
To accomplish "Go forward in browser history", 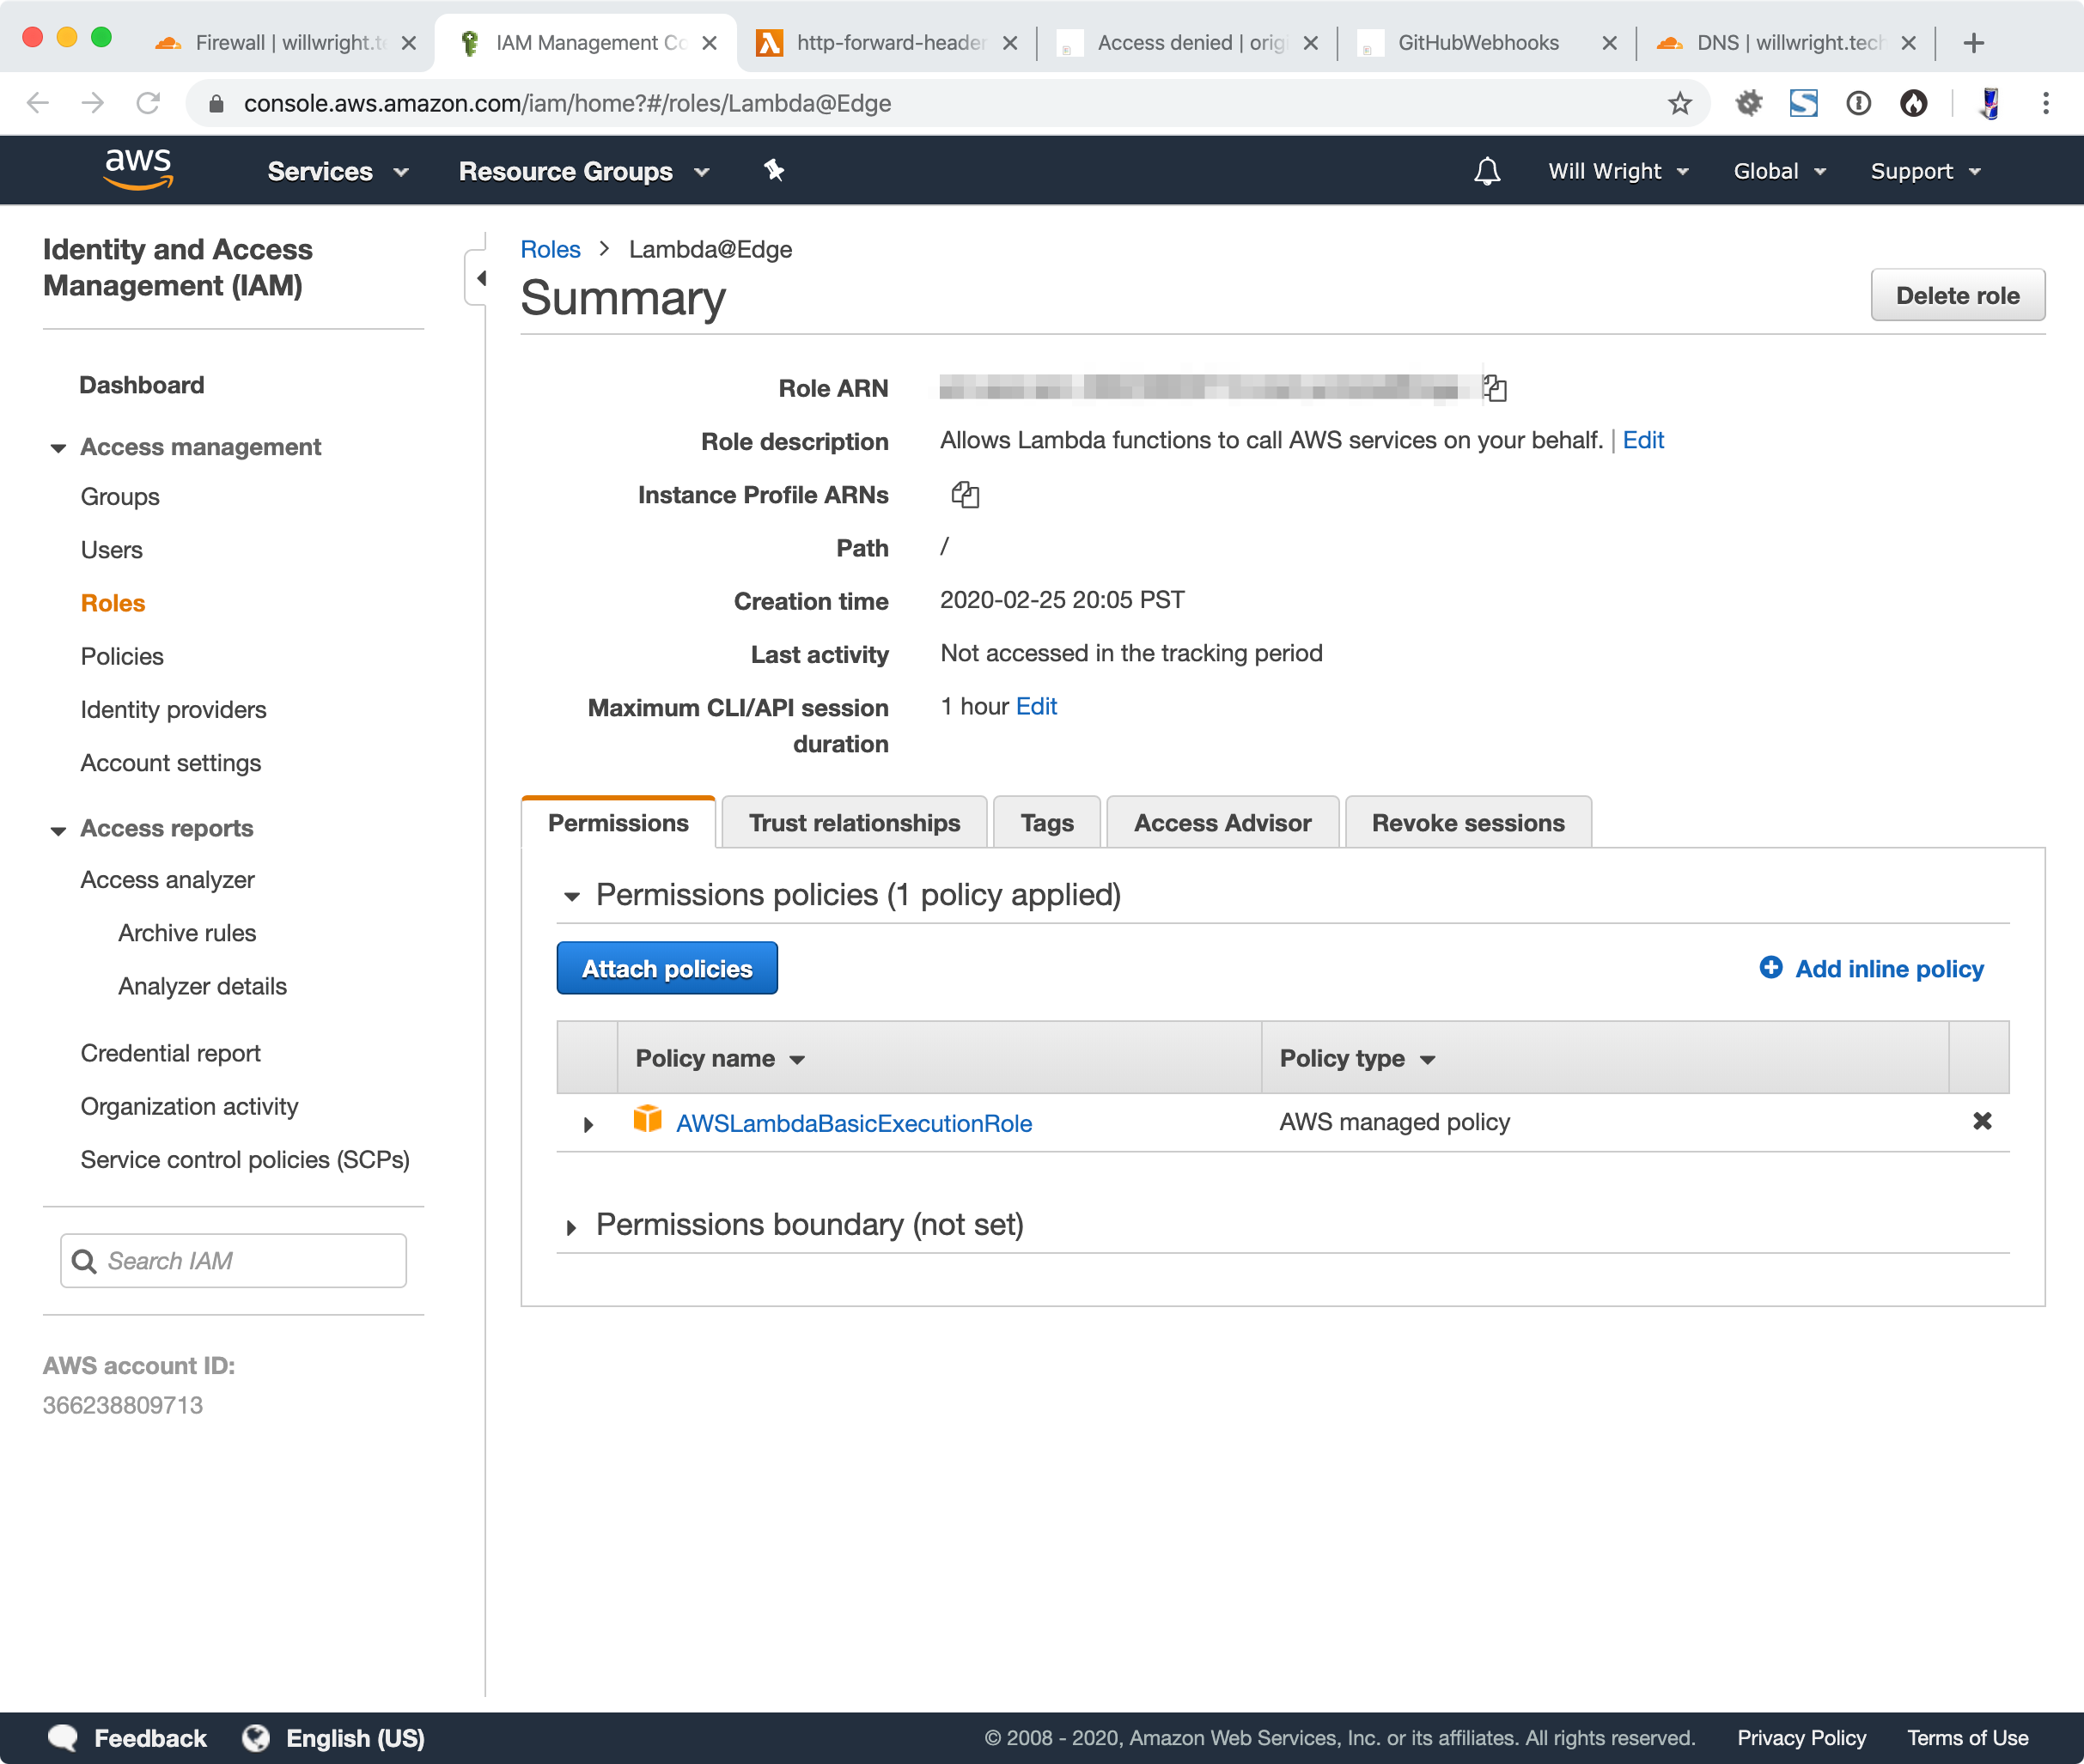I will pos(93,103).
